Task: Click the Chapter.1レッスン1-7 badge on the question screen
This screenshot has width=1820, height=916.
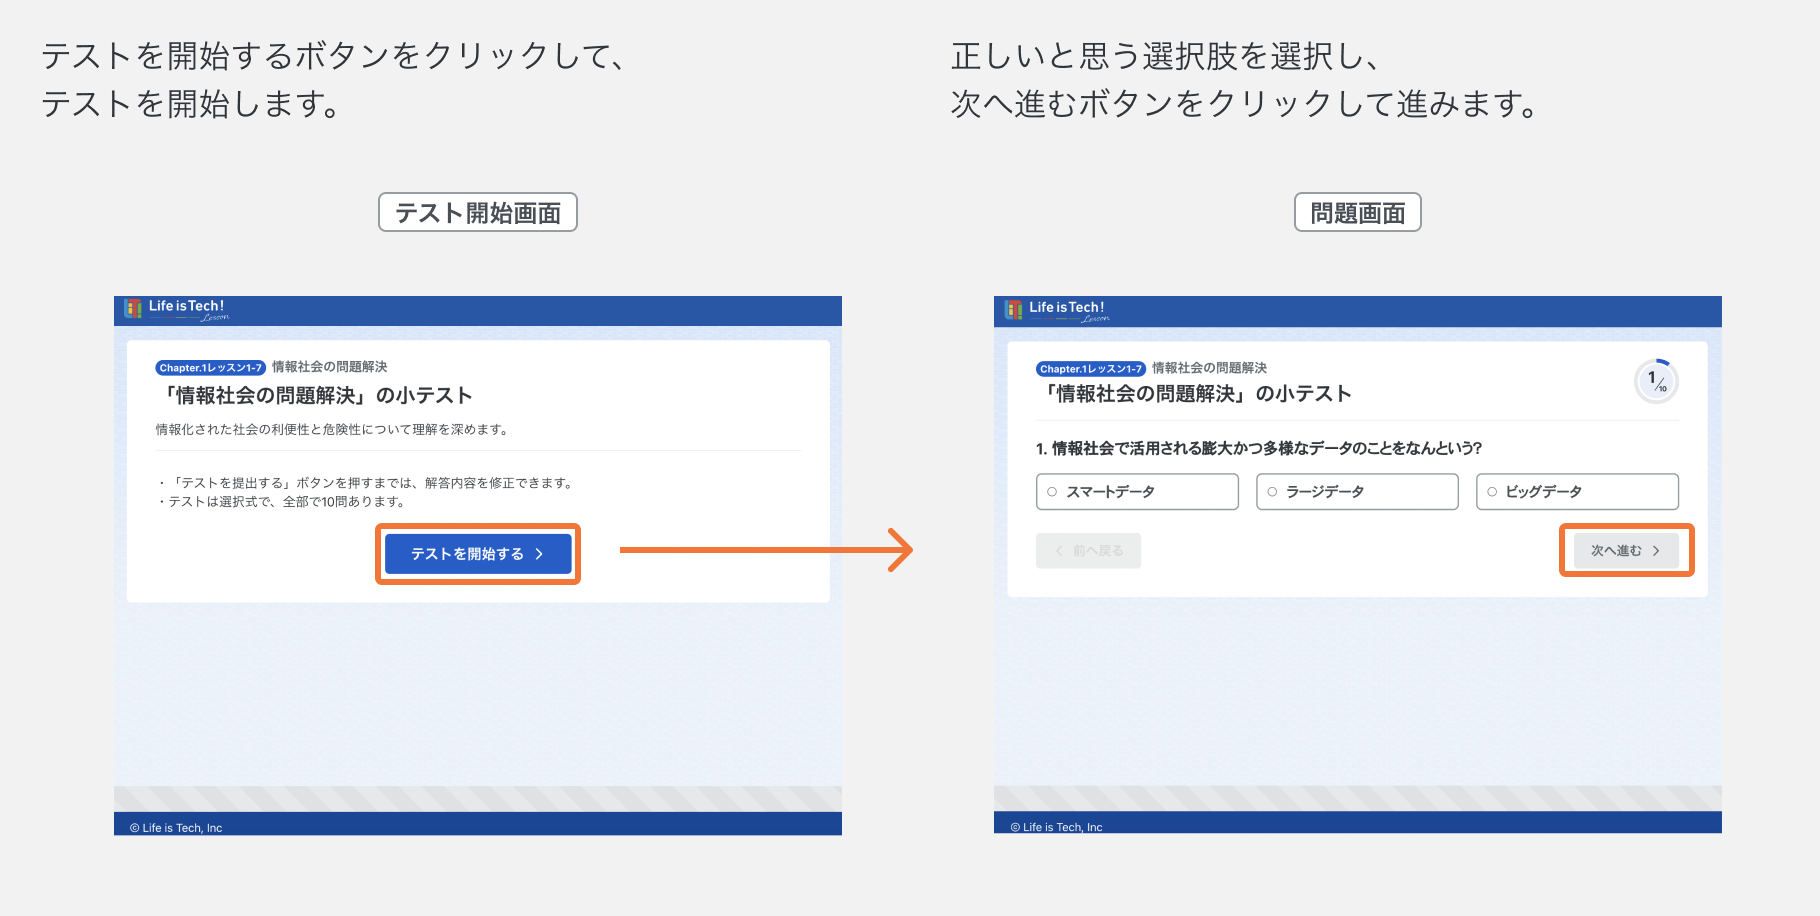Action: point(1090,369)
